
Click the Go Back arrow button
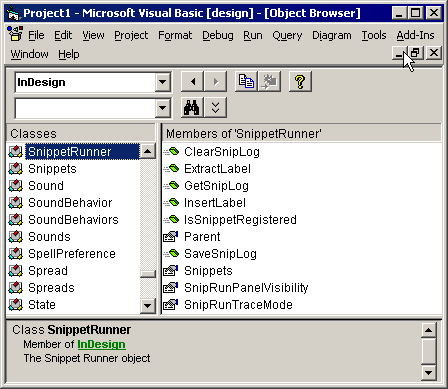[x=192, y=82]
